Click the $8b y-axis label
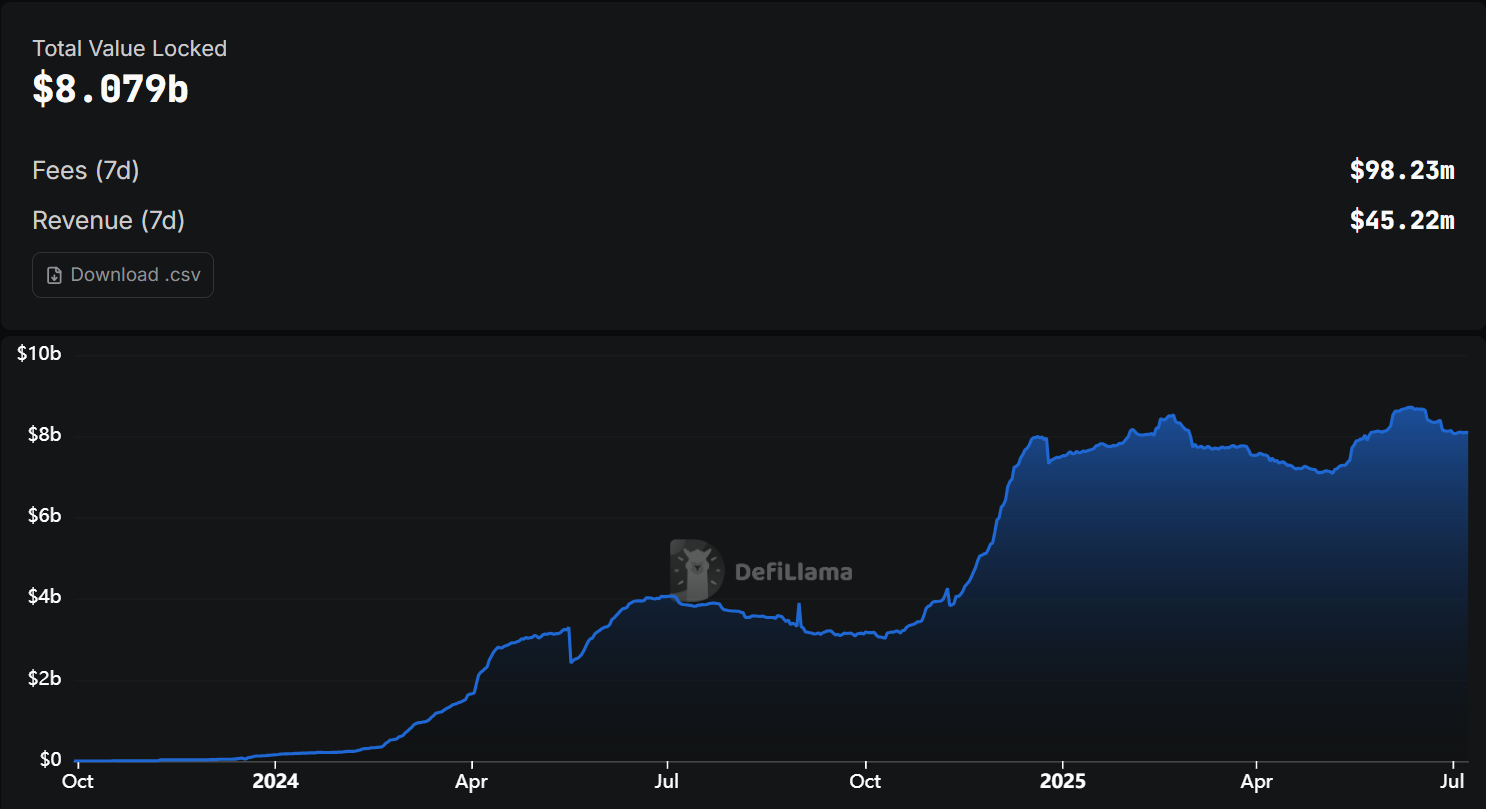Image resolution: width=1486 pixels, height=809 pixels. click(x=43, y=435)
